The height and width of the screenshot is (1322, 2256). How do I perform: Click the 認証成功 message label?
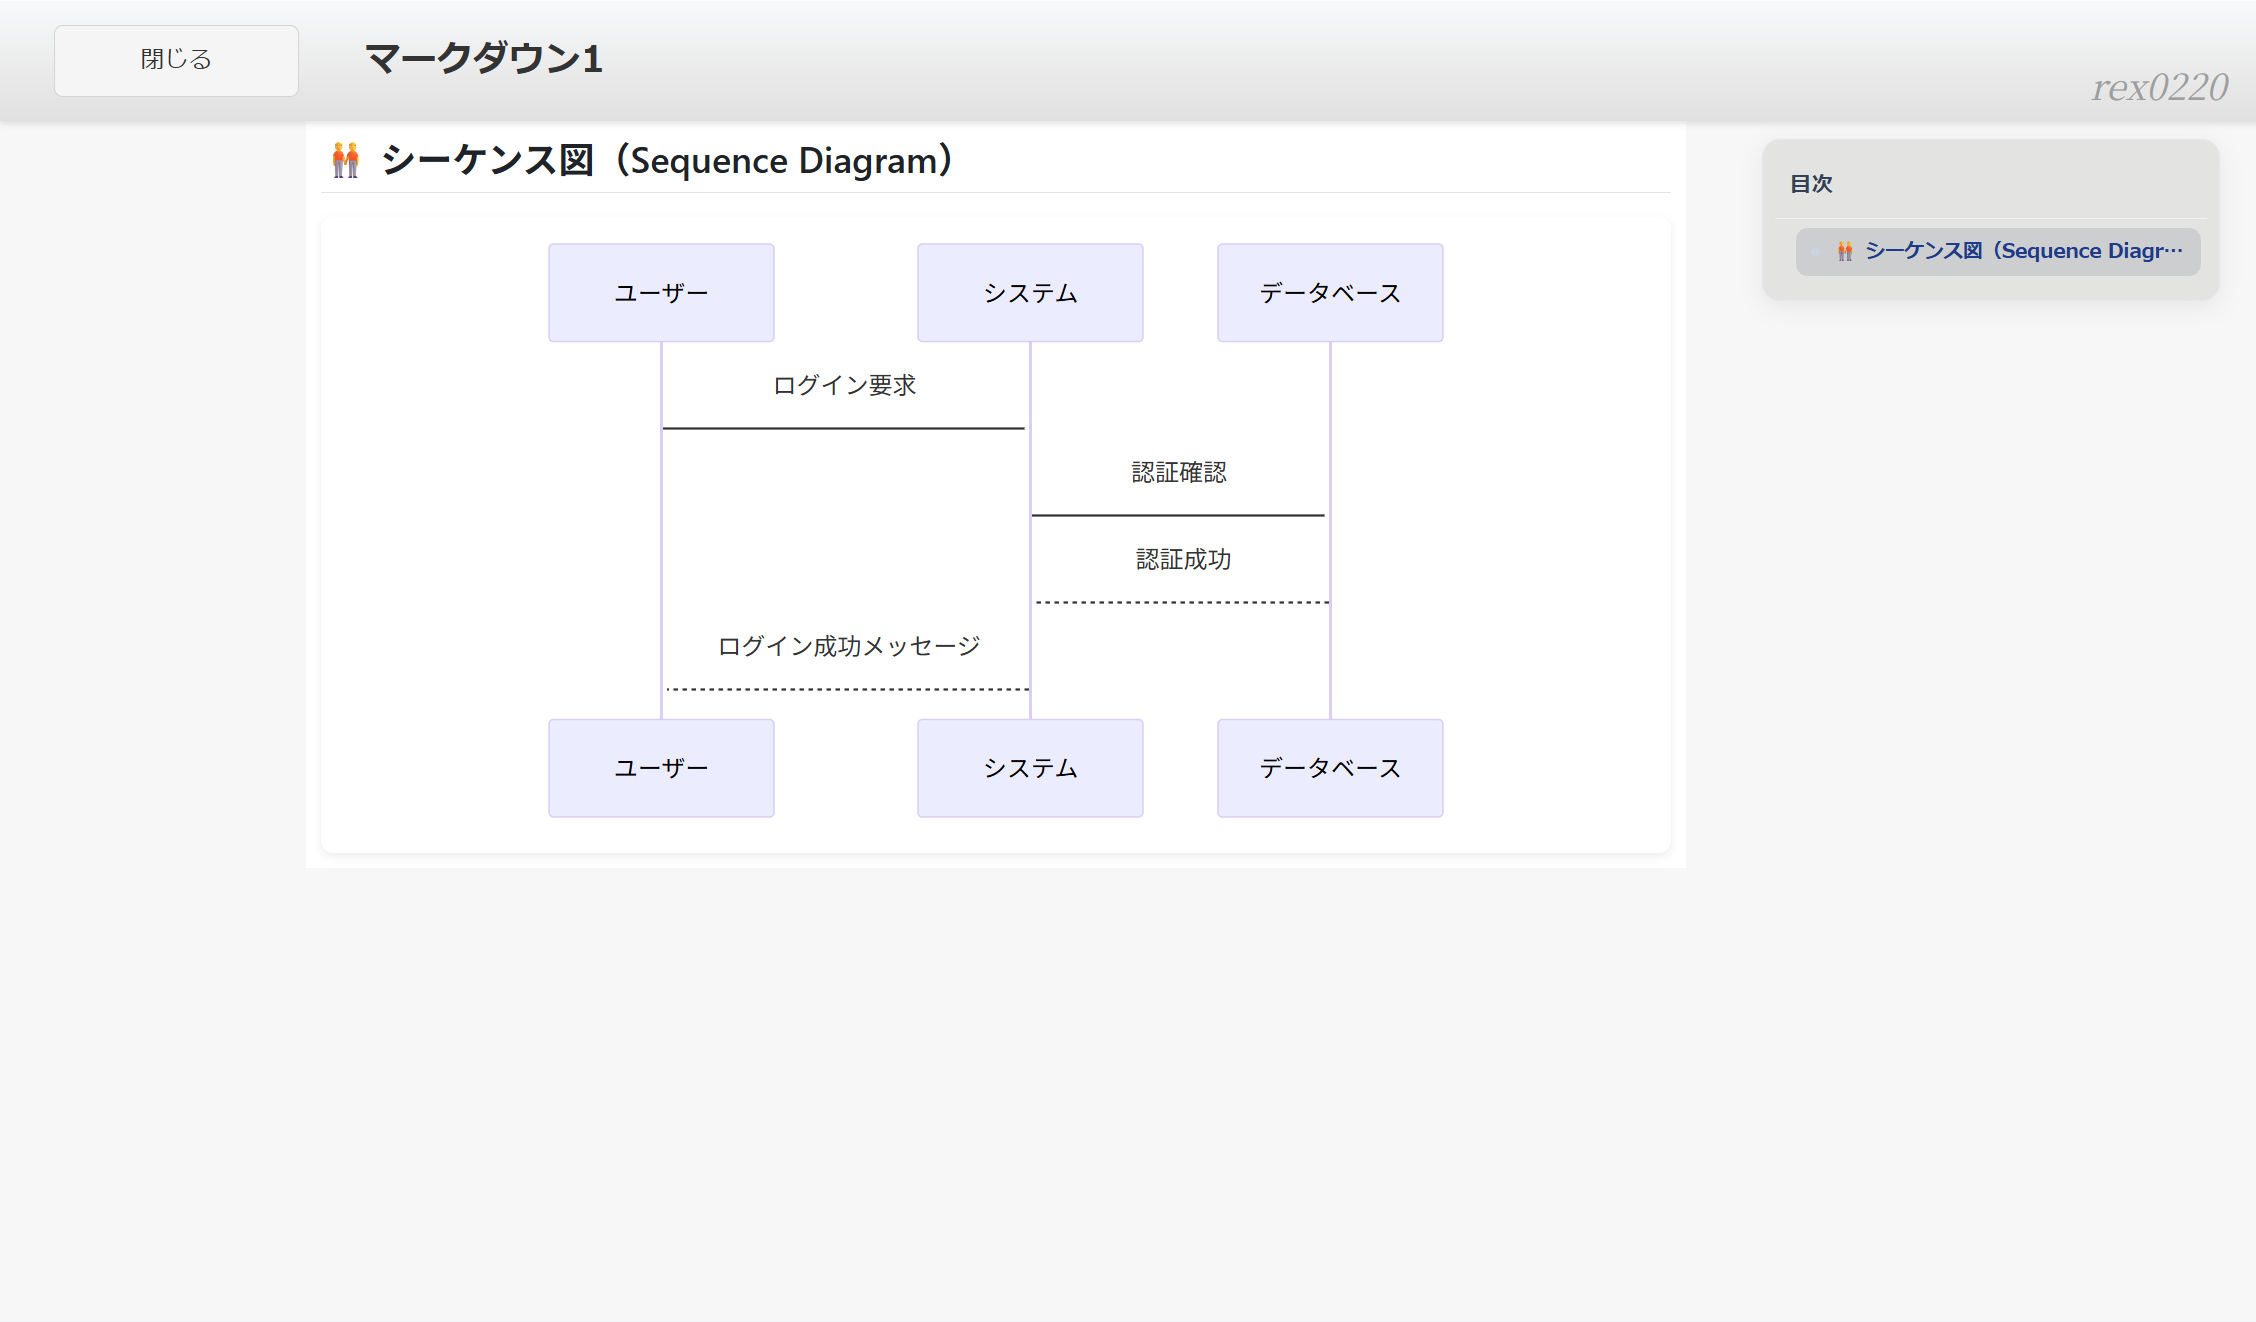pyautogui.click(x=1183, y=559)
